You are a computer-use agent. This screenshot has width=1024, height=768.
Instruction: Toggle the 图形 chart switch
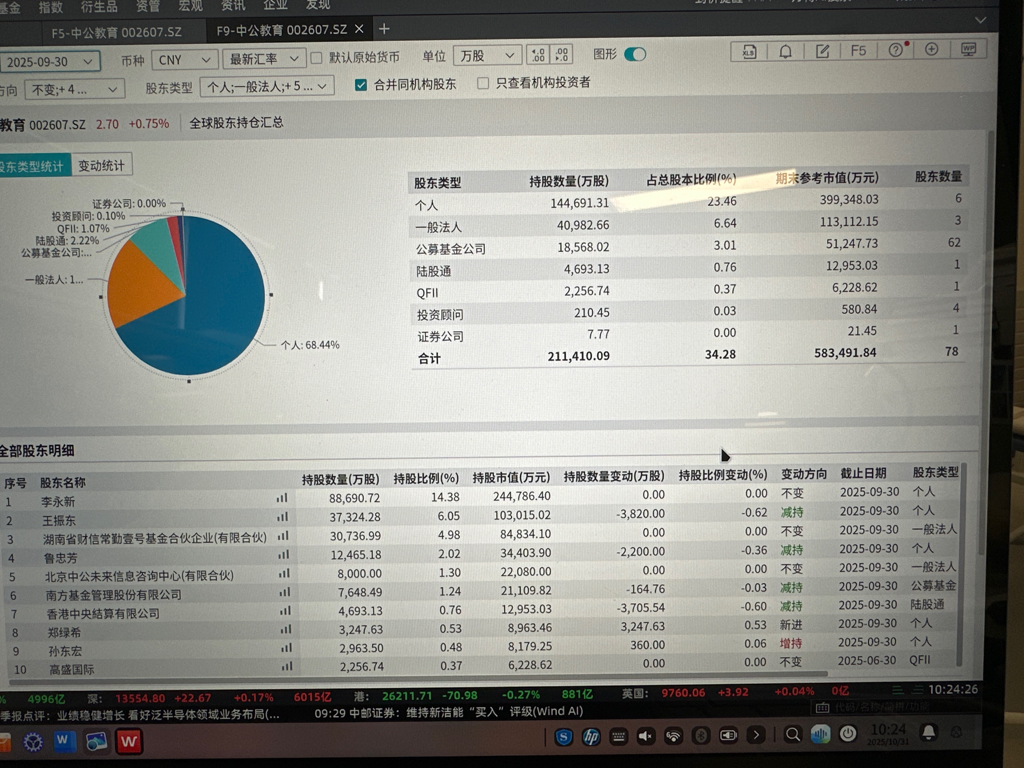[x=635, y=54]
